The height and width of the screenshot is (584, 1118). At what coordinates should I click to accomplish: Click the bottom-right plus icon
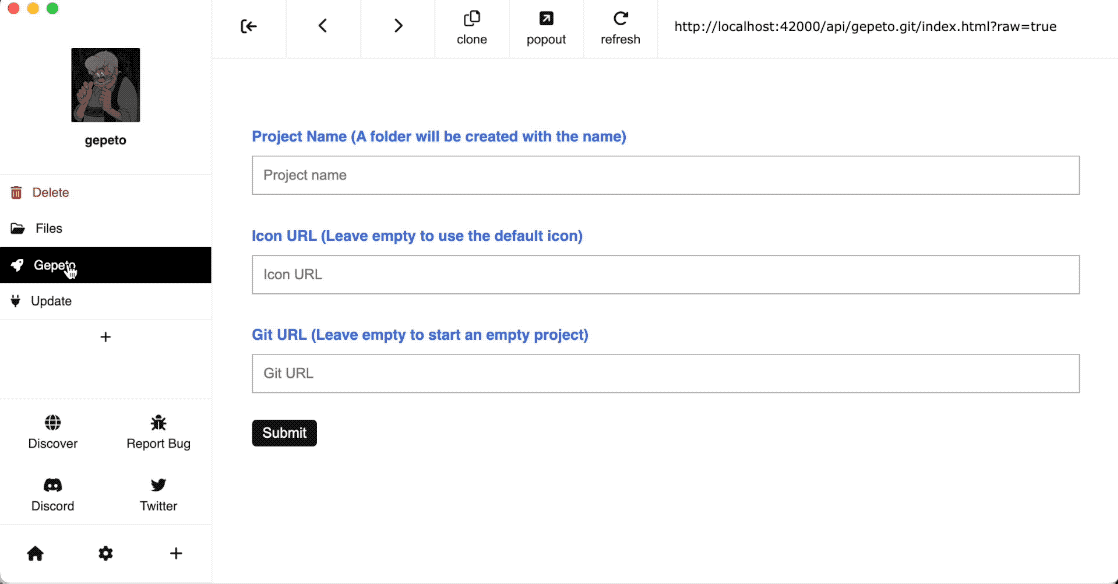pos(176,553)
